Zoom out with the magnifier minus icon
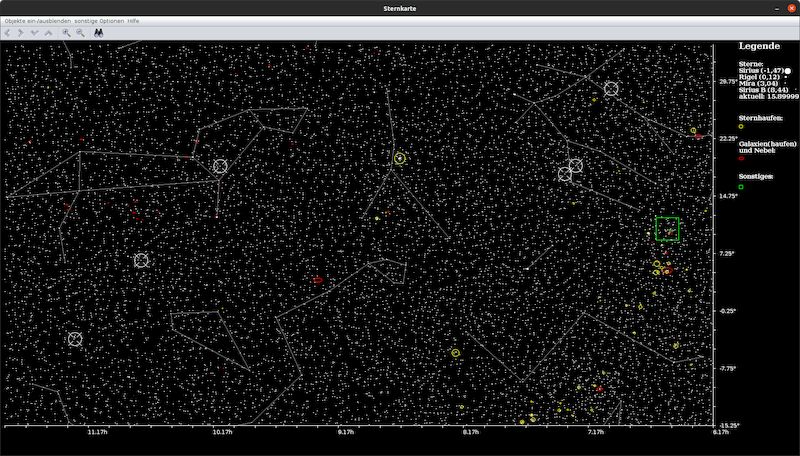Screen dimensions: 800x456 coord(80,33)
